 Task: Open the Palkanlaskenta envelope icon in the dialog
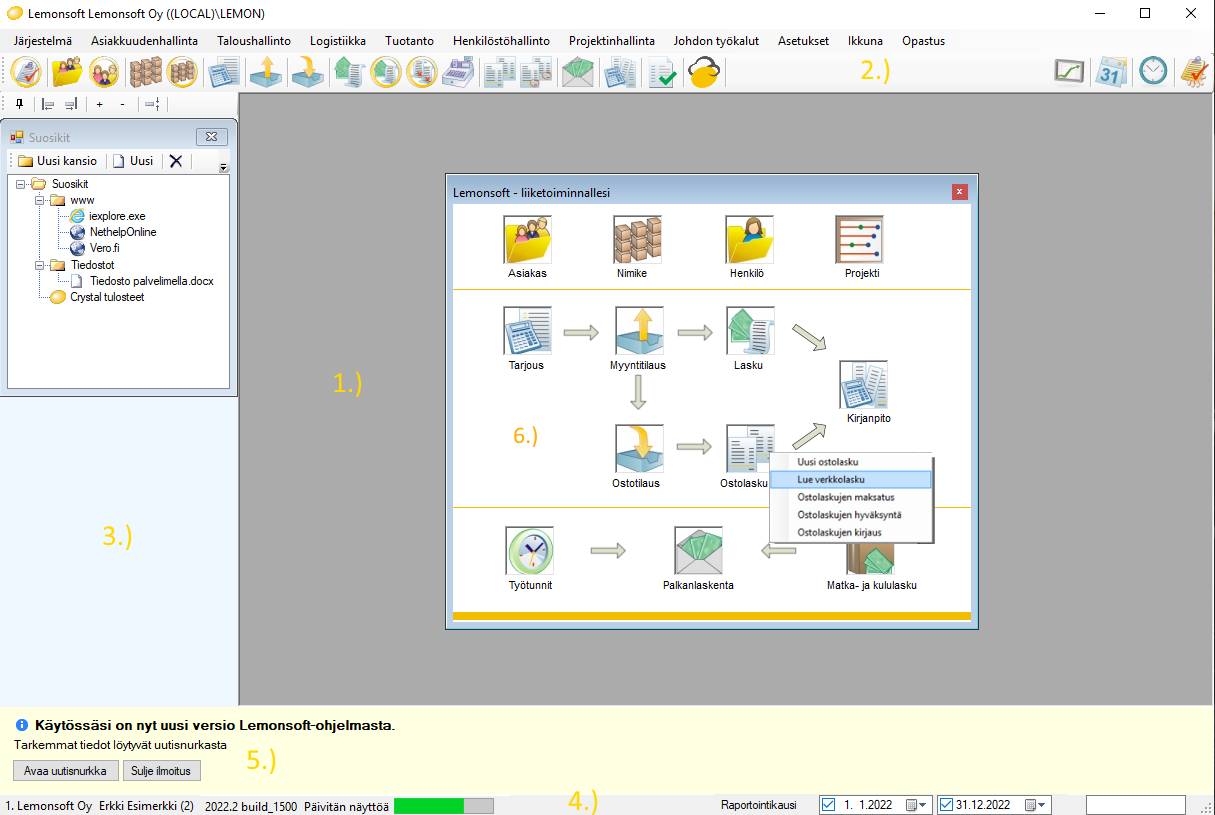pos(699,551)
